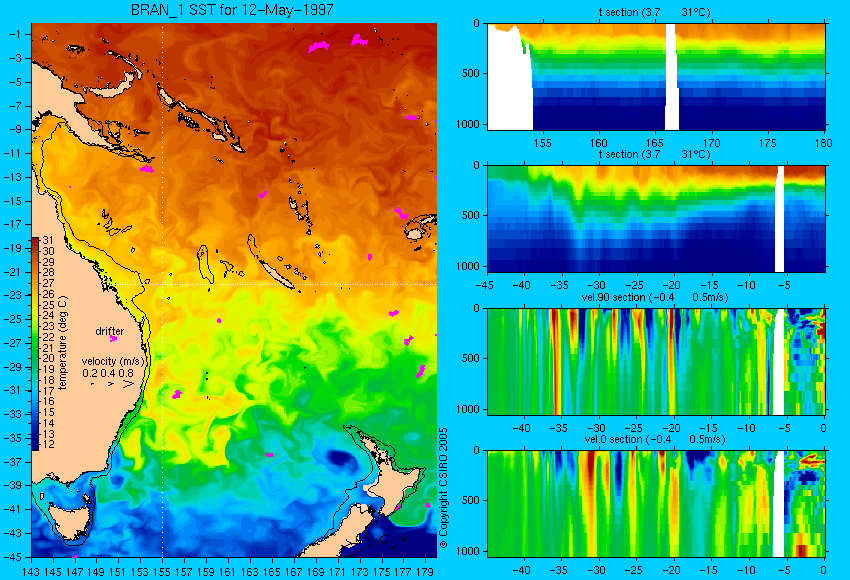Click the colorbar value "12"

click(x=48, y=444)
